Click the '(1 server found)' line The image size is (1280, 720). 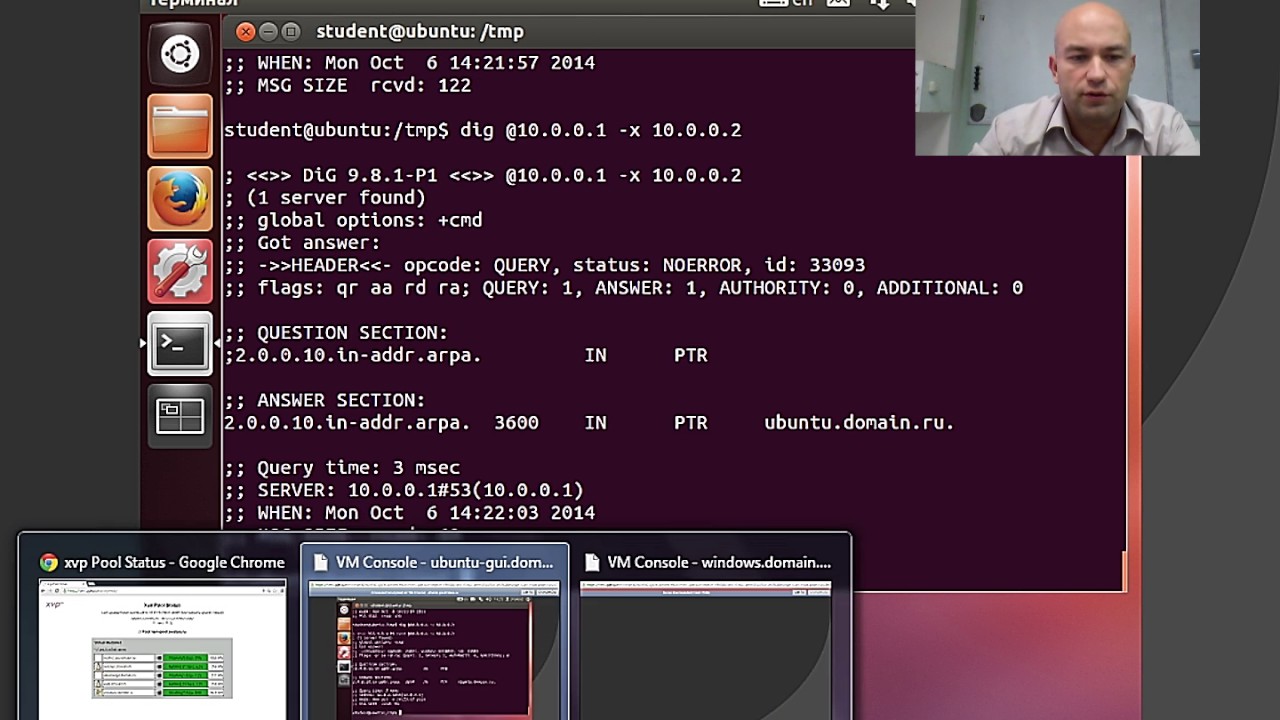[x=325, y=198]
